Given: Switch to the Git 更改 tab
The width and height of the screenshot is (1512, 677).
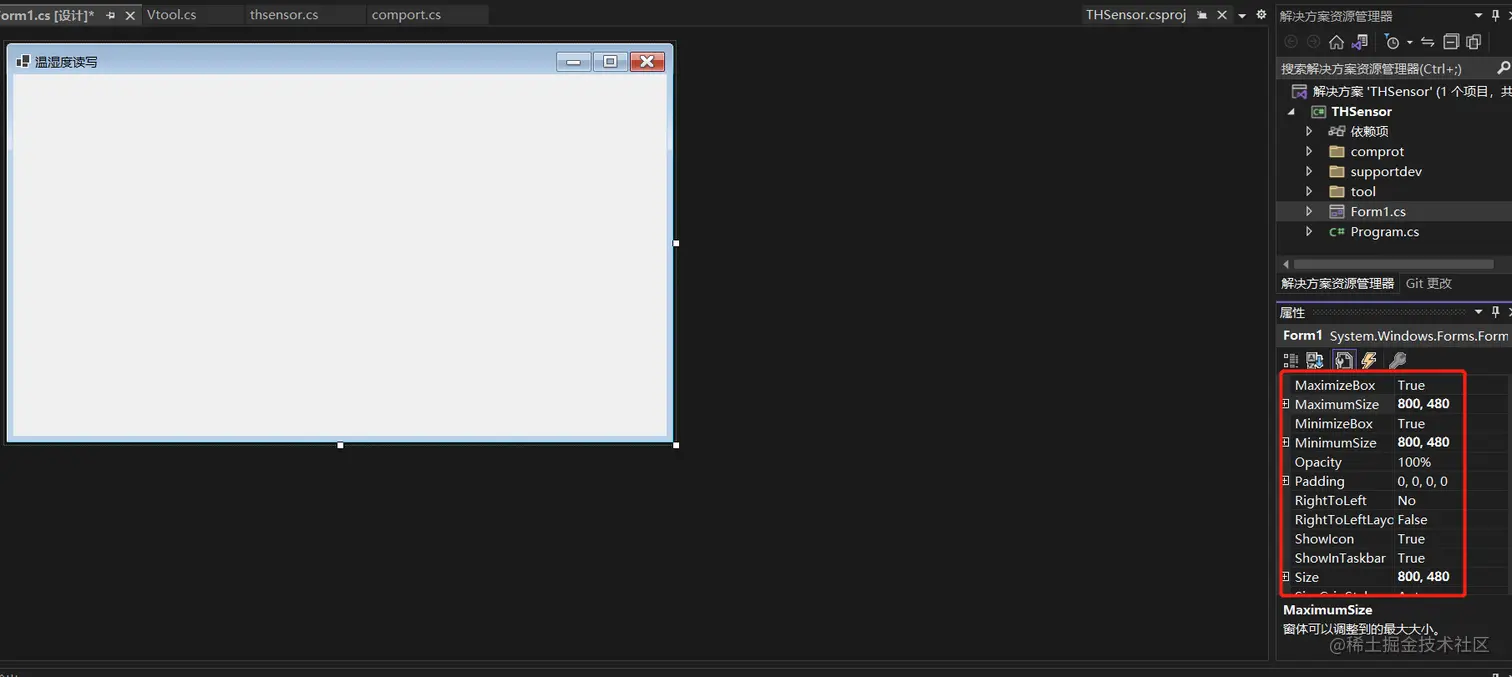Looking at the screenshot, I should click(1428, 283).
